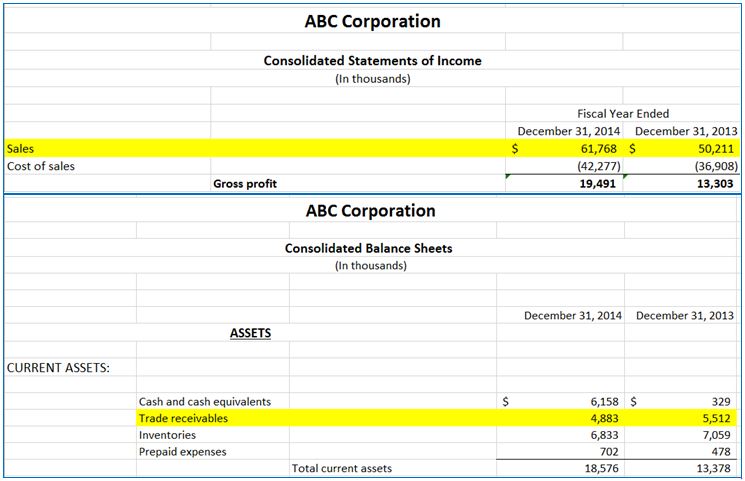Click the 2014 Sales value 61,768
Image resolution: width=745 pixels, height=481 pixels.
(599, 149)
